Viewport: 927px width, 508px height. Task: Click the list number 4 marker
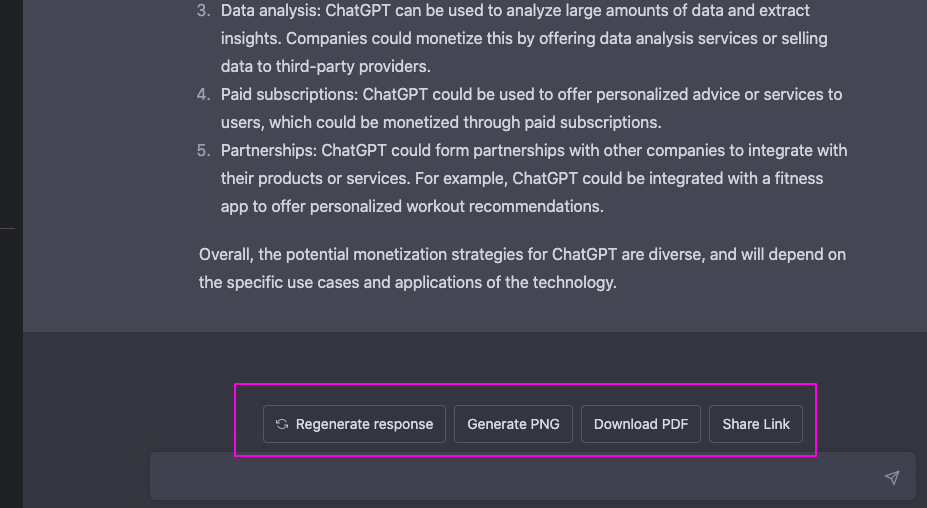tap(203, 95)
